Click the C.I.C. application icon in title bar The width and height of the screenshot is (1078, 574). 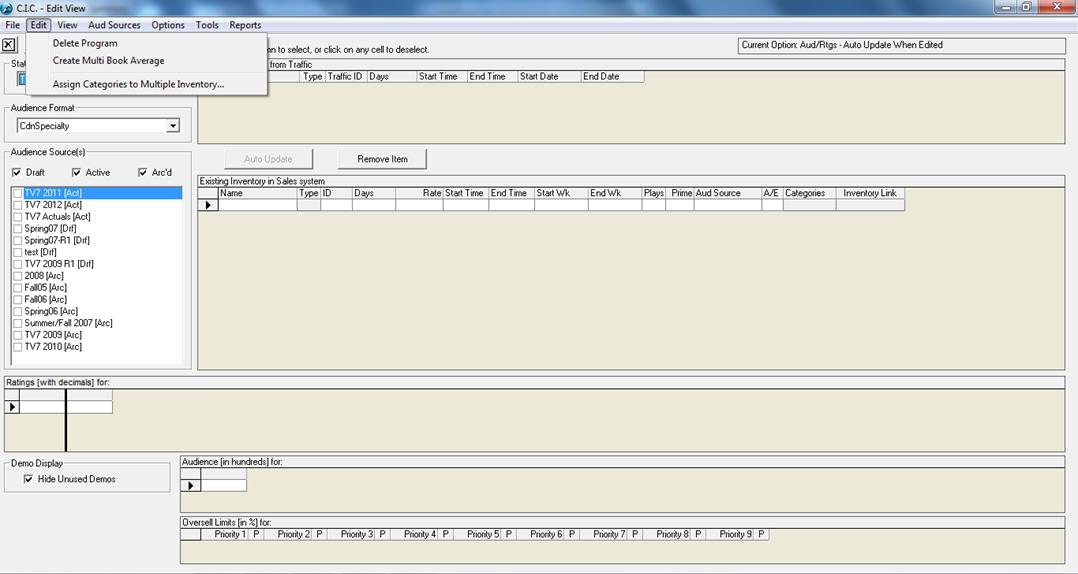[x=8, y=8]
